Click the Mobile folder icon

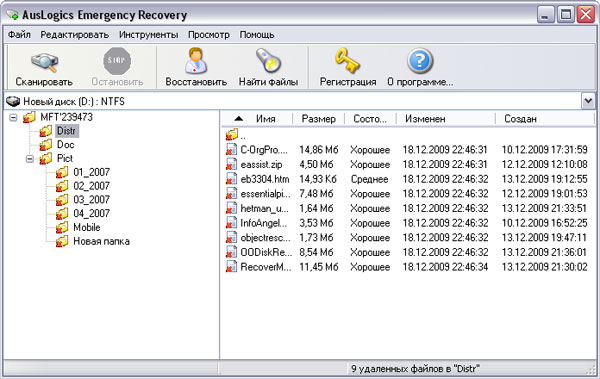coord(62,227)
